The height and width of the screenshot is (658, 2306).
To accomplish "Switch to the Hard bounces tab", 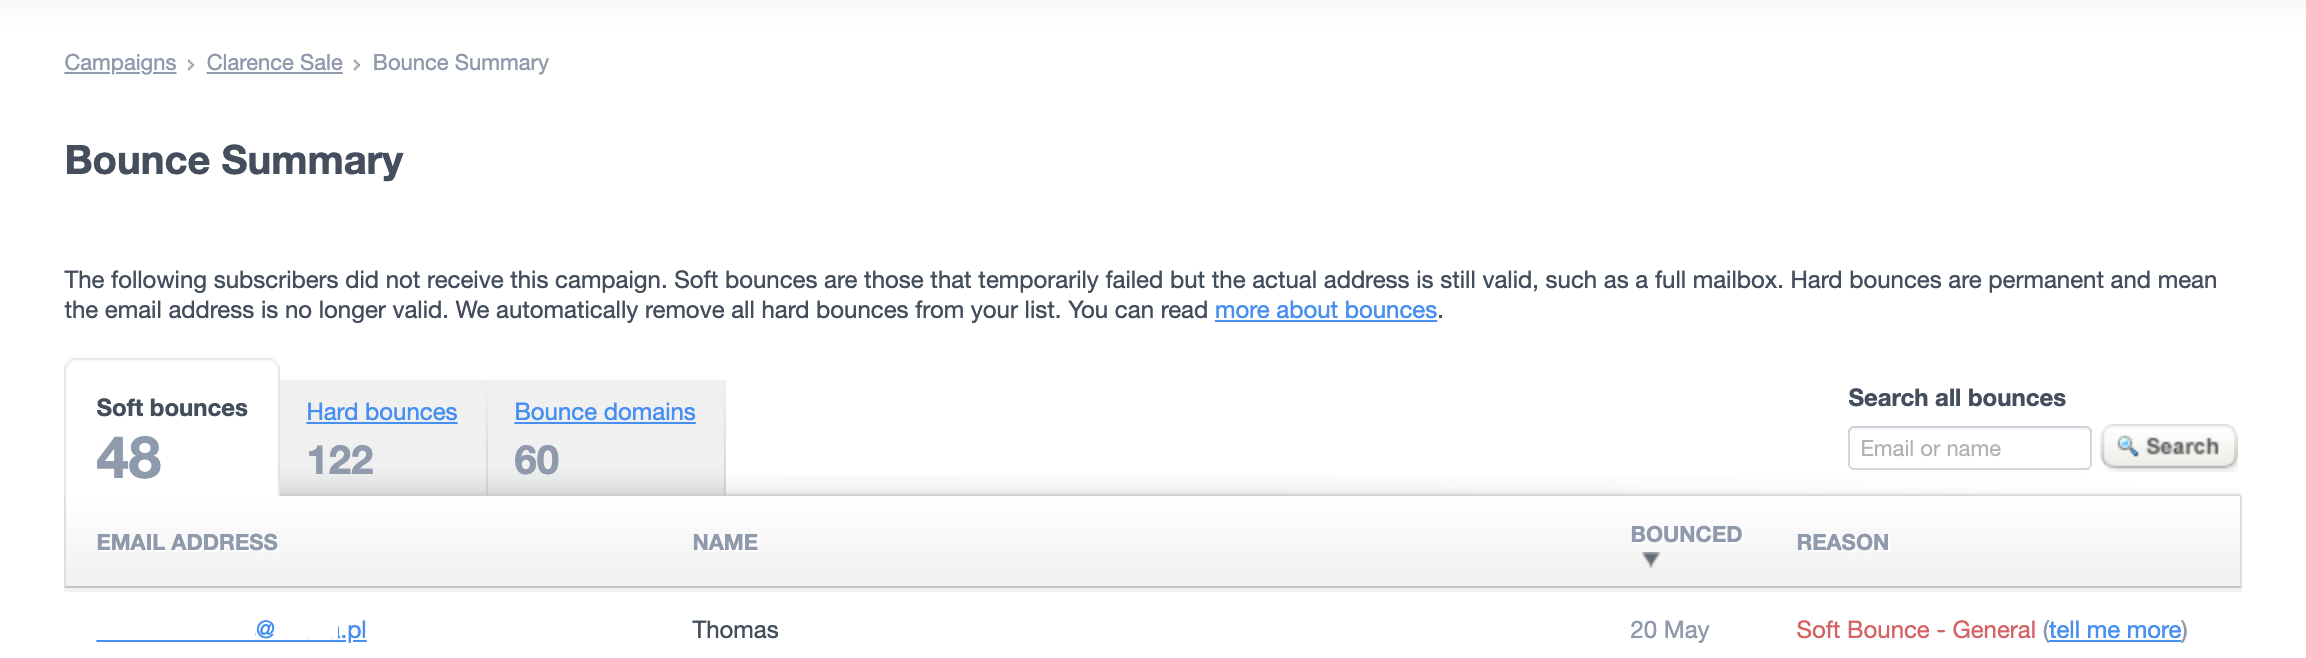I will tap(381, 412).
